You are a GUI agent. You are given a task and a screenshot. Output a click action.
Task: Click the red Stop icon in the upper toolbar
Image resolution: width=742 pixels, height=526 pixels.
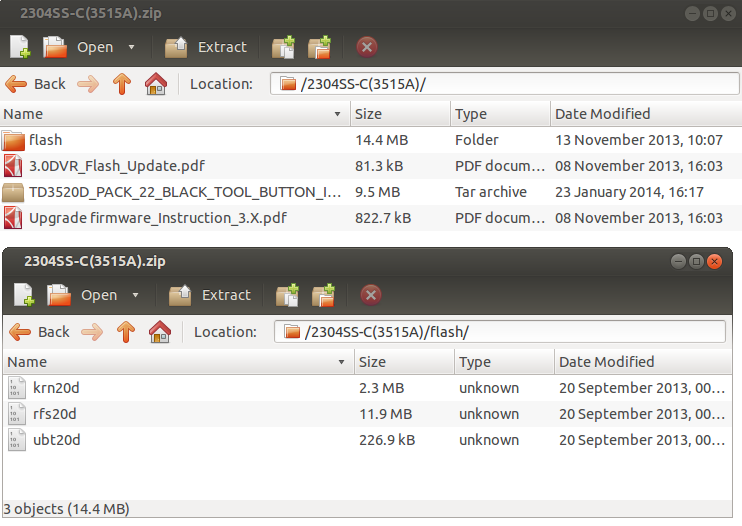(366, 47)
